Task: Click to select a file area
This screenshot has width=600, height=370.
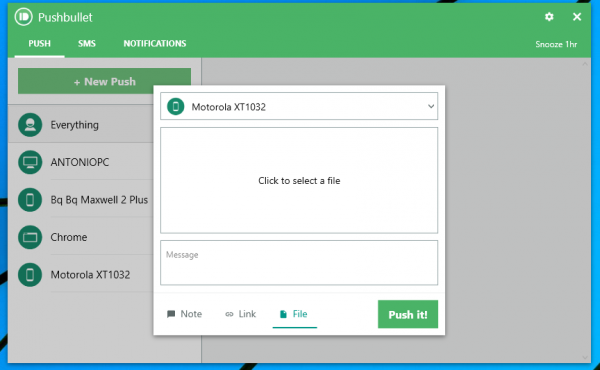Action: (299, 180)
